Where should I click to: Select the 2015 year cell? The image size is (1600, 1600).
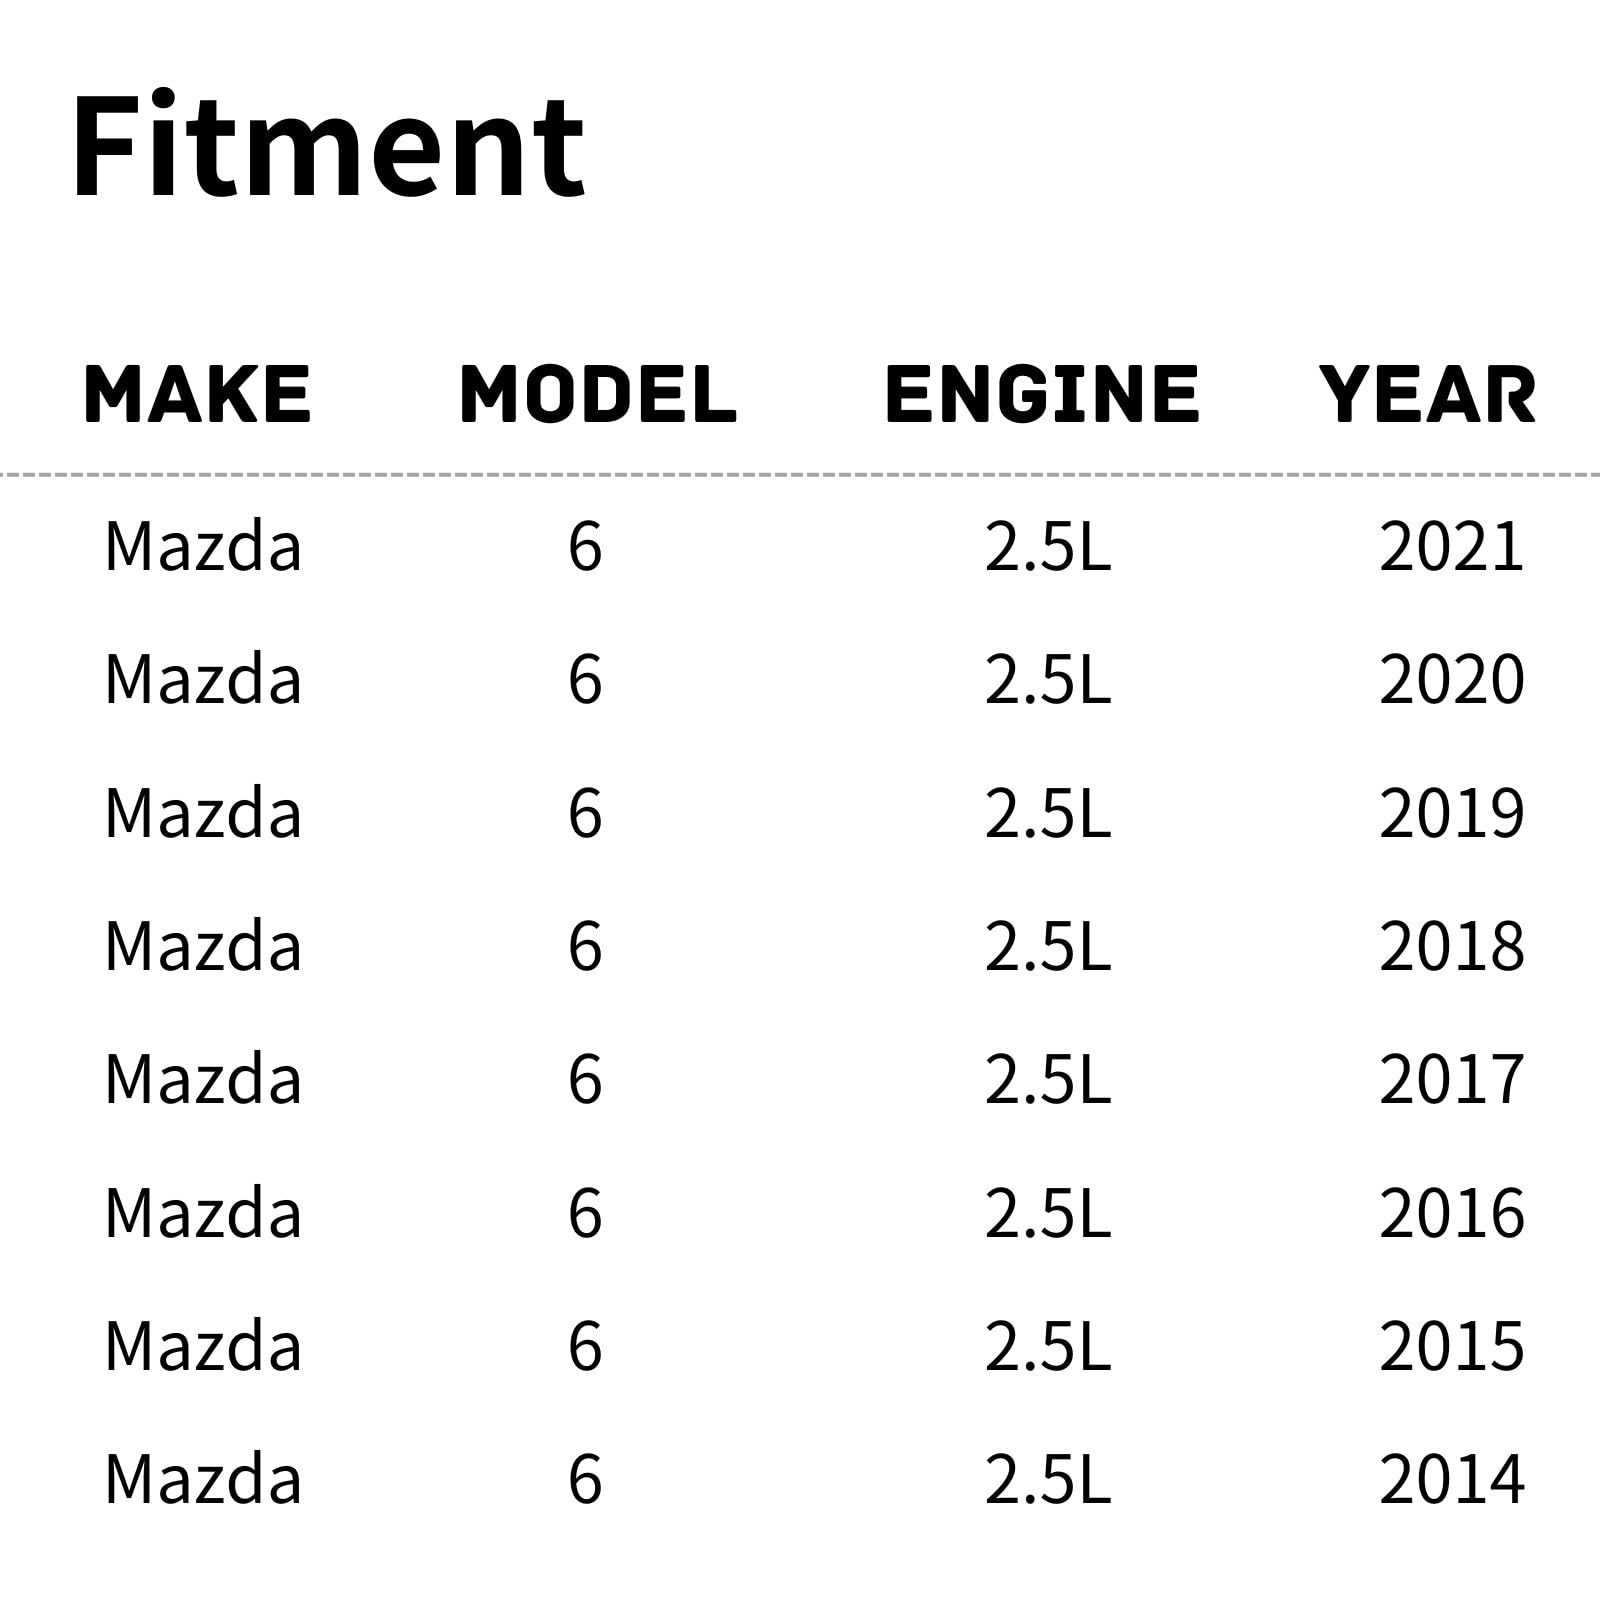pos(1451,1346)
